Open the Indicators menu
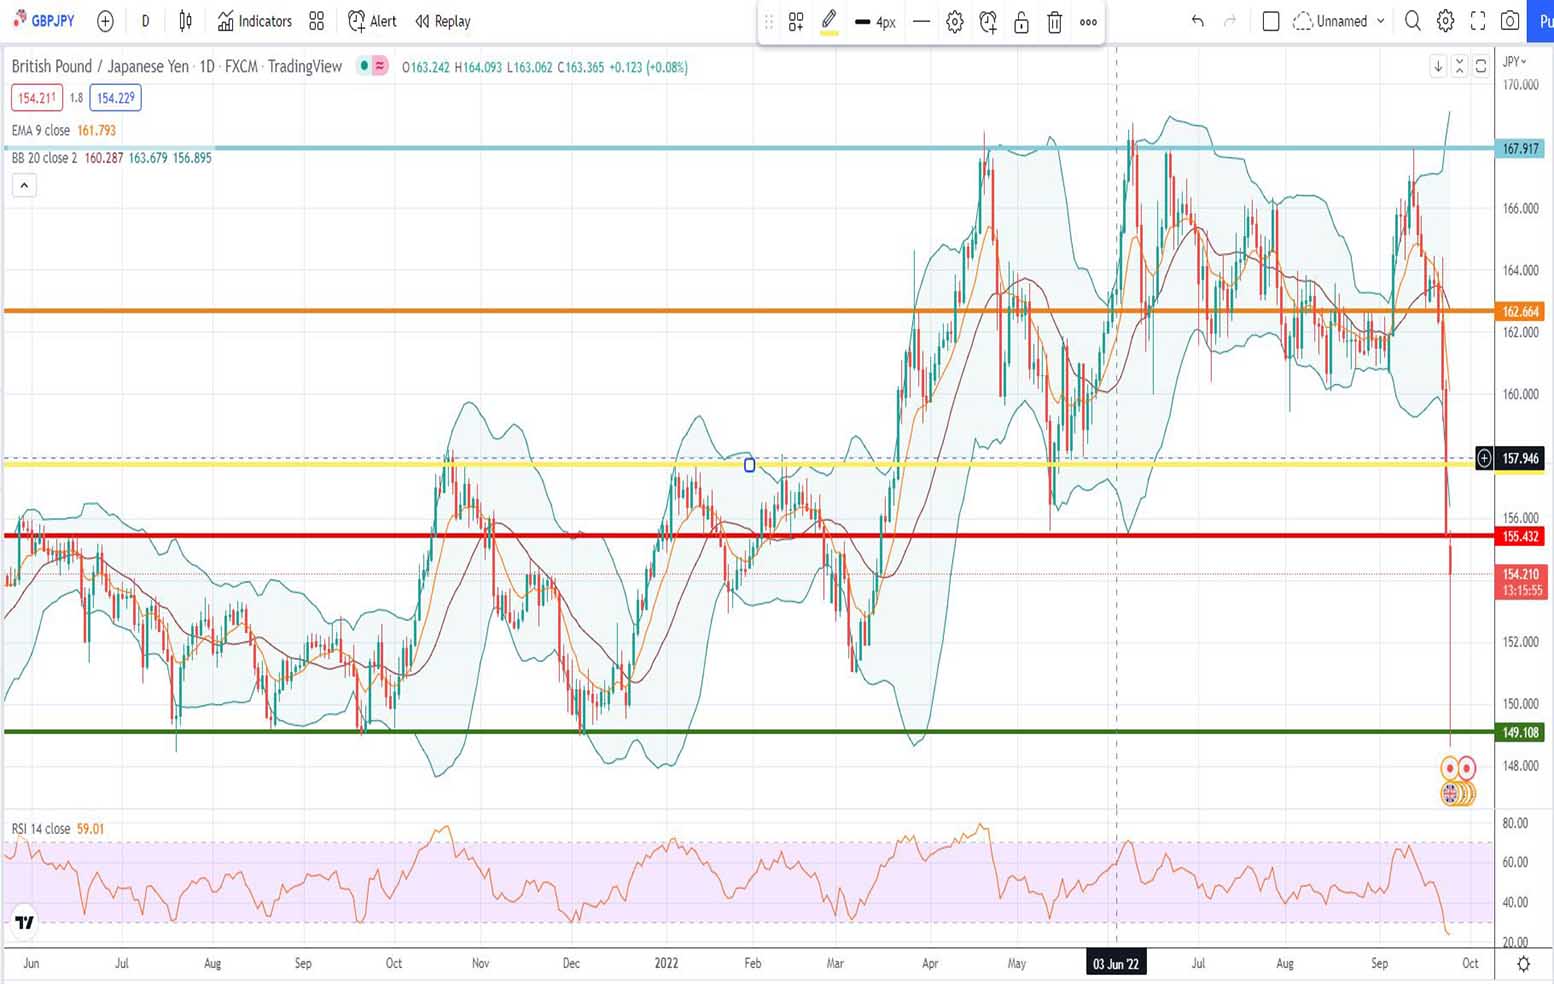 point(255,21)
